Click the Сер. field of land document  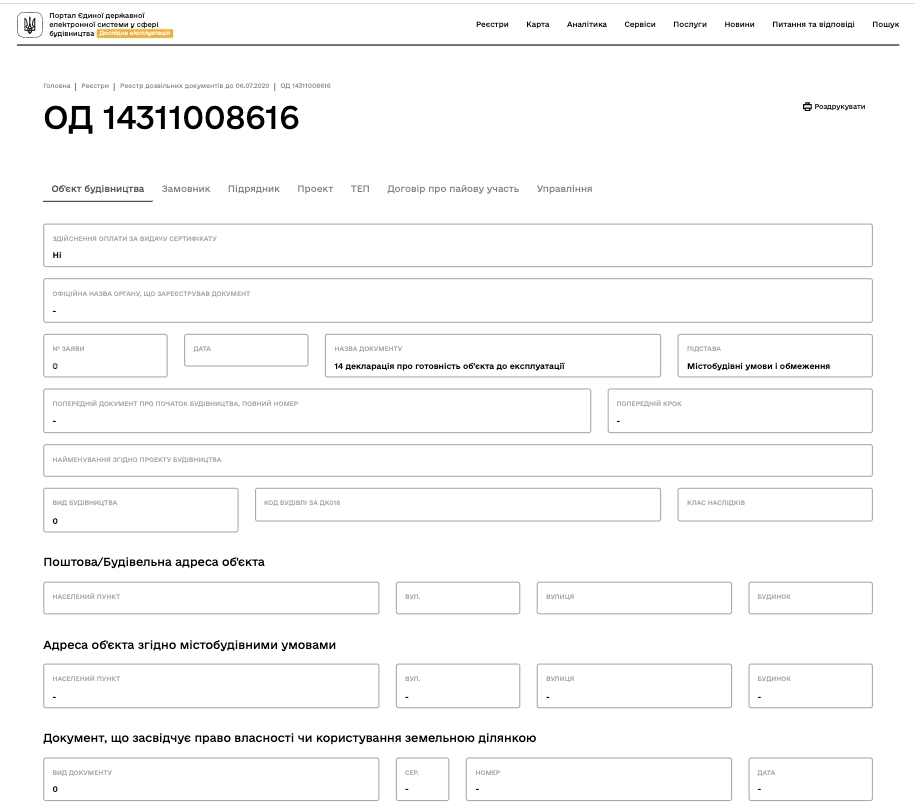[x=422, y=779]
